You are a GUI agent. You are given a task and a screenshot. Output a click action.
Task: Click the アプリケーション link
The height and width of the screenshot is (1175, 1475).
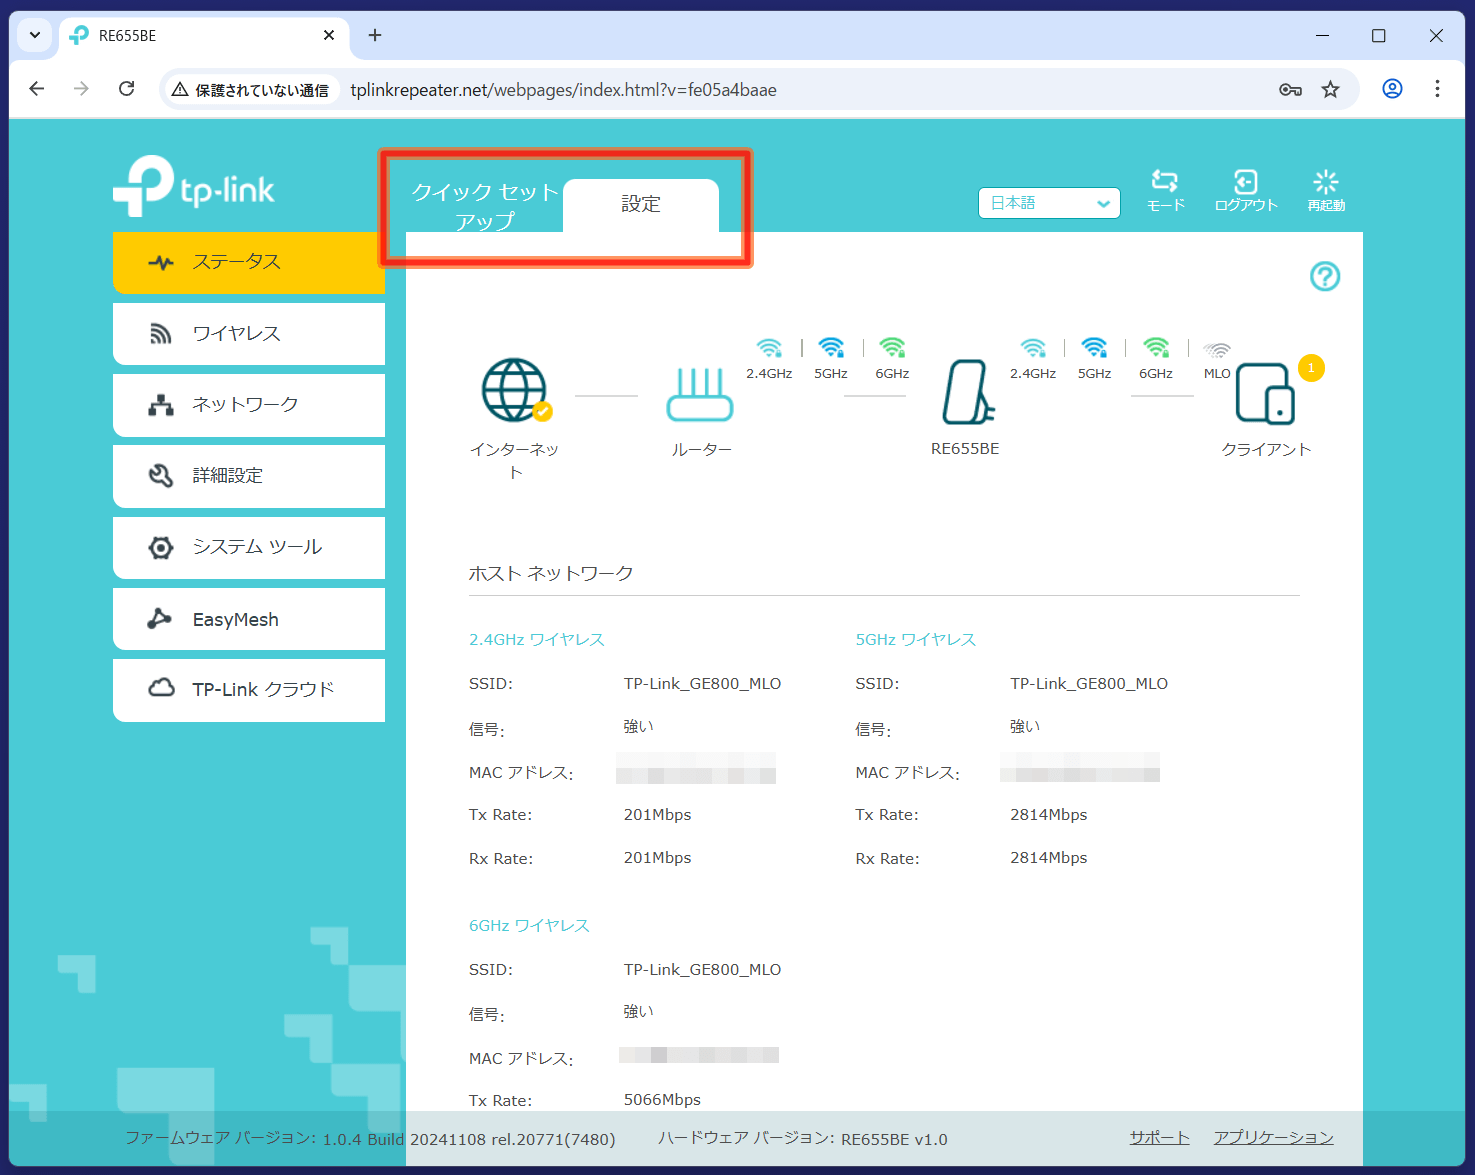click(1273, 1138)
